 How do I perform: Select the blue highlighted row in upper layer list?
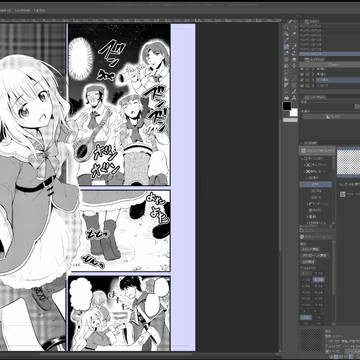tap(329, 54)
